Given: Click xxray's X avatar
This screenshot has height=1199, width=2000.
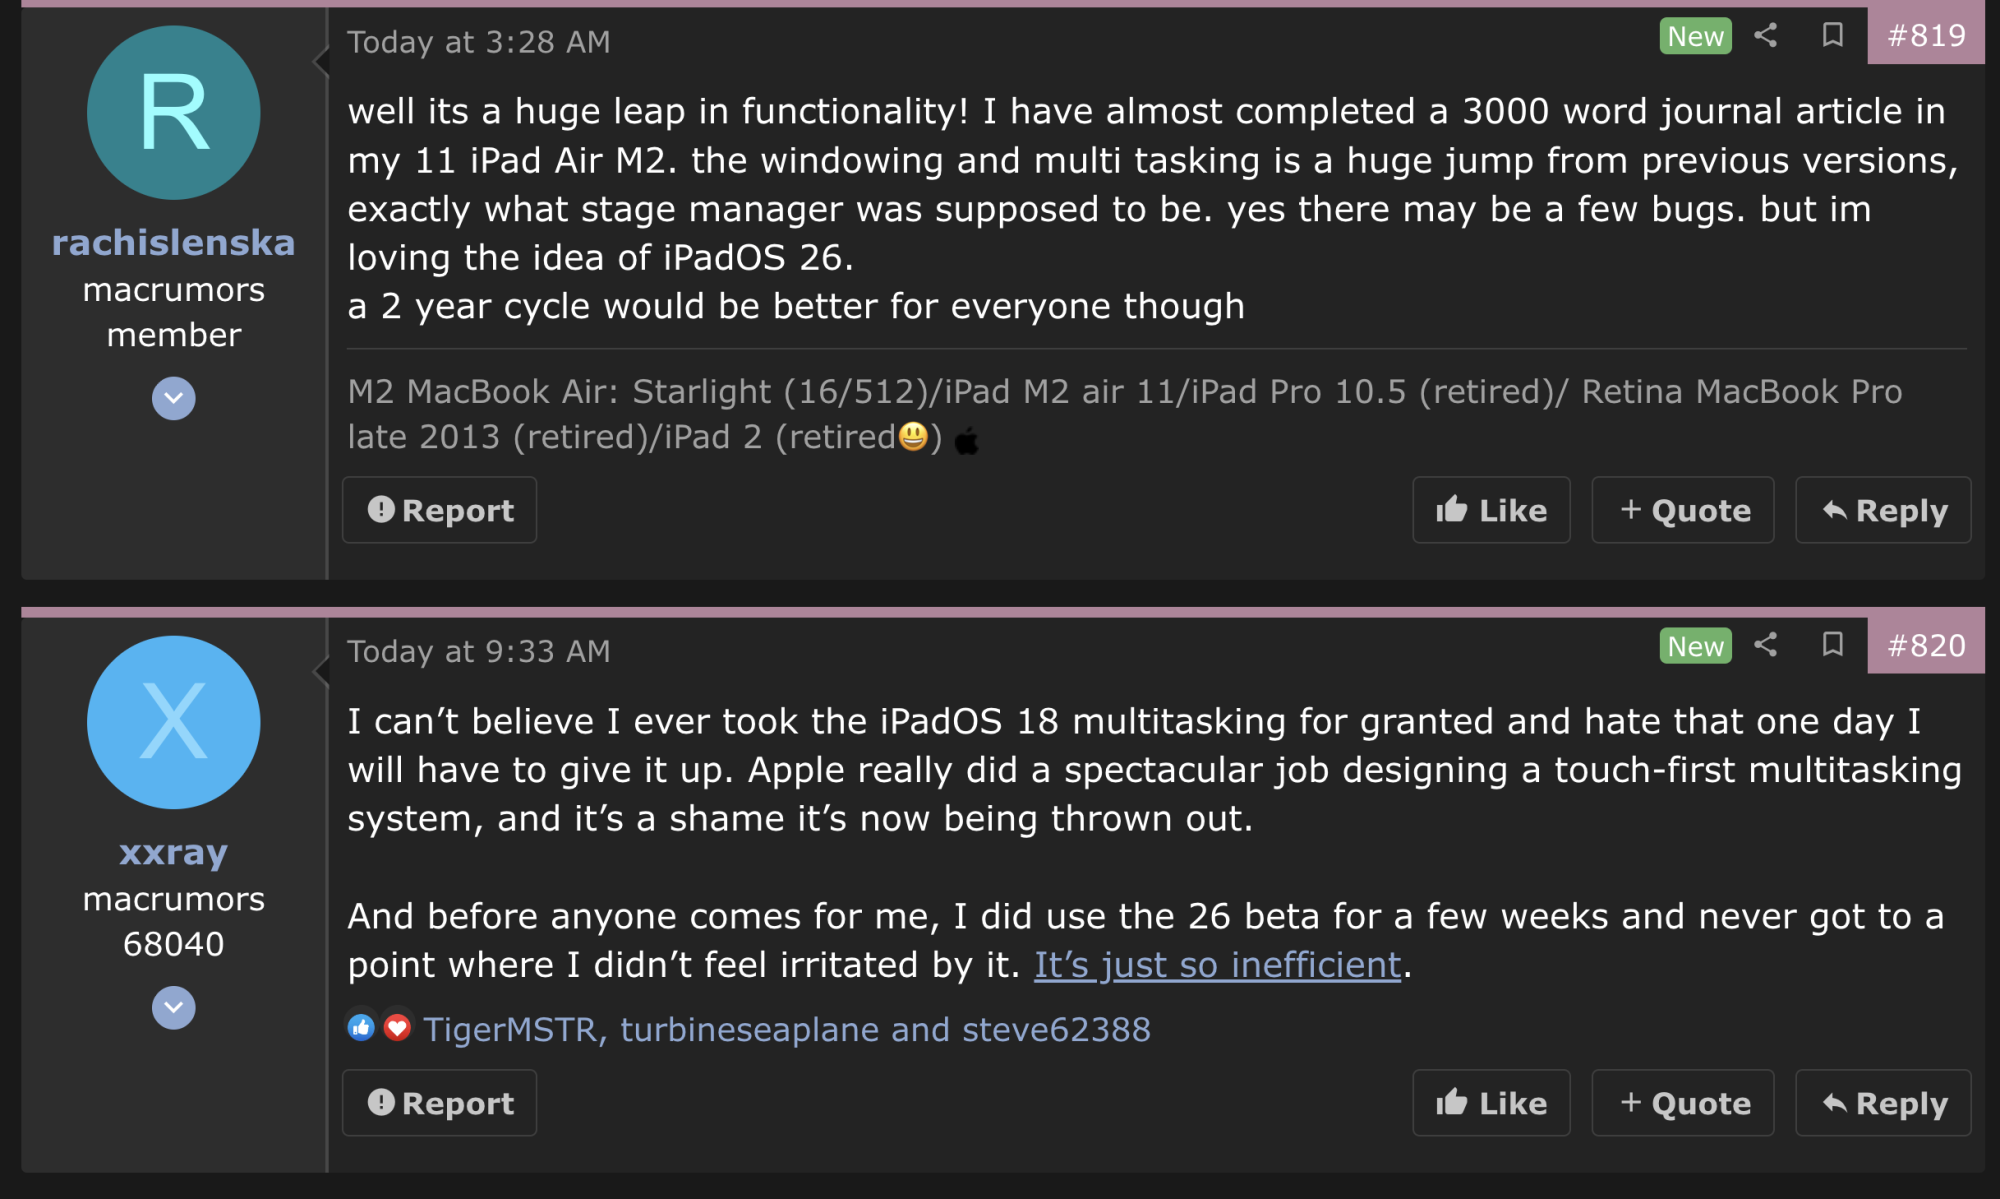Looking at the screenshot, I should coord(174,722).
